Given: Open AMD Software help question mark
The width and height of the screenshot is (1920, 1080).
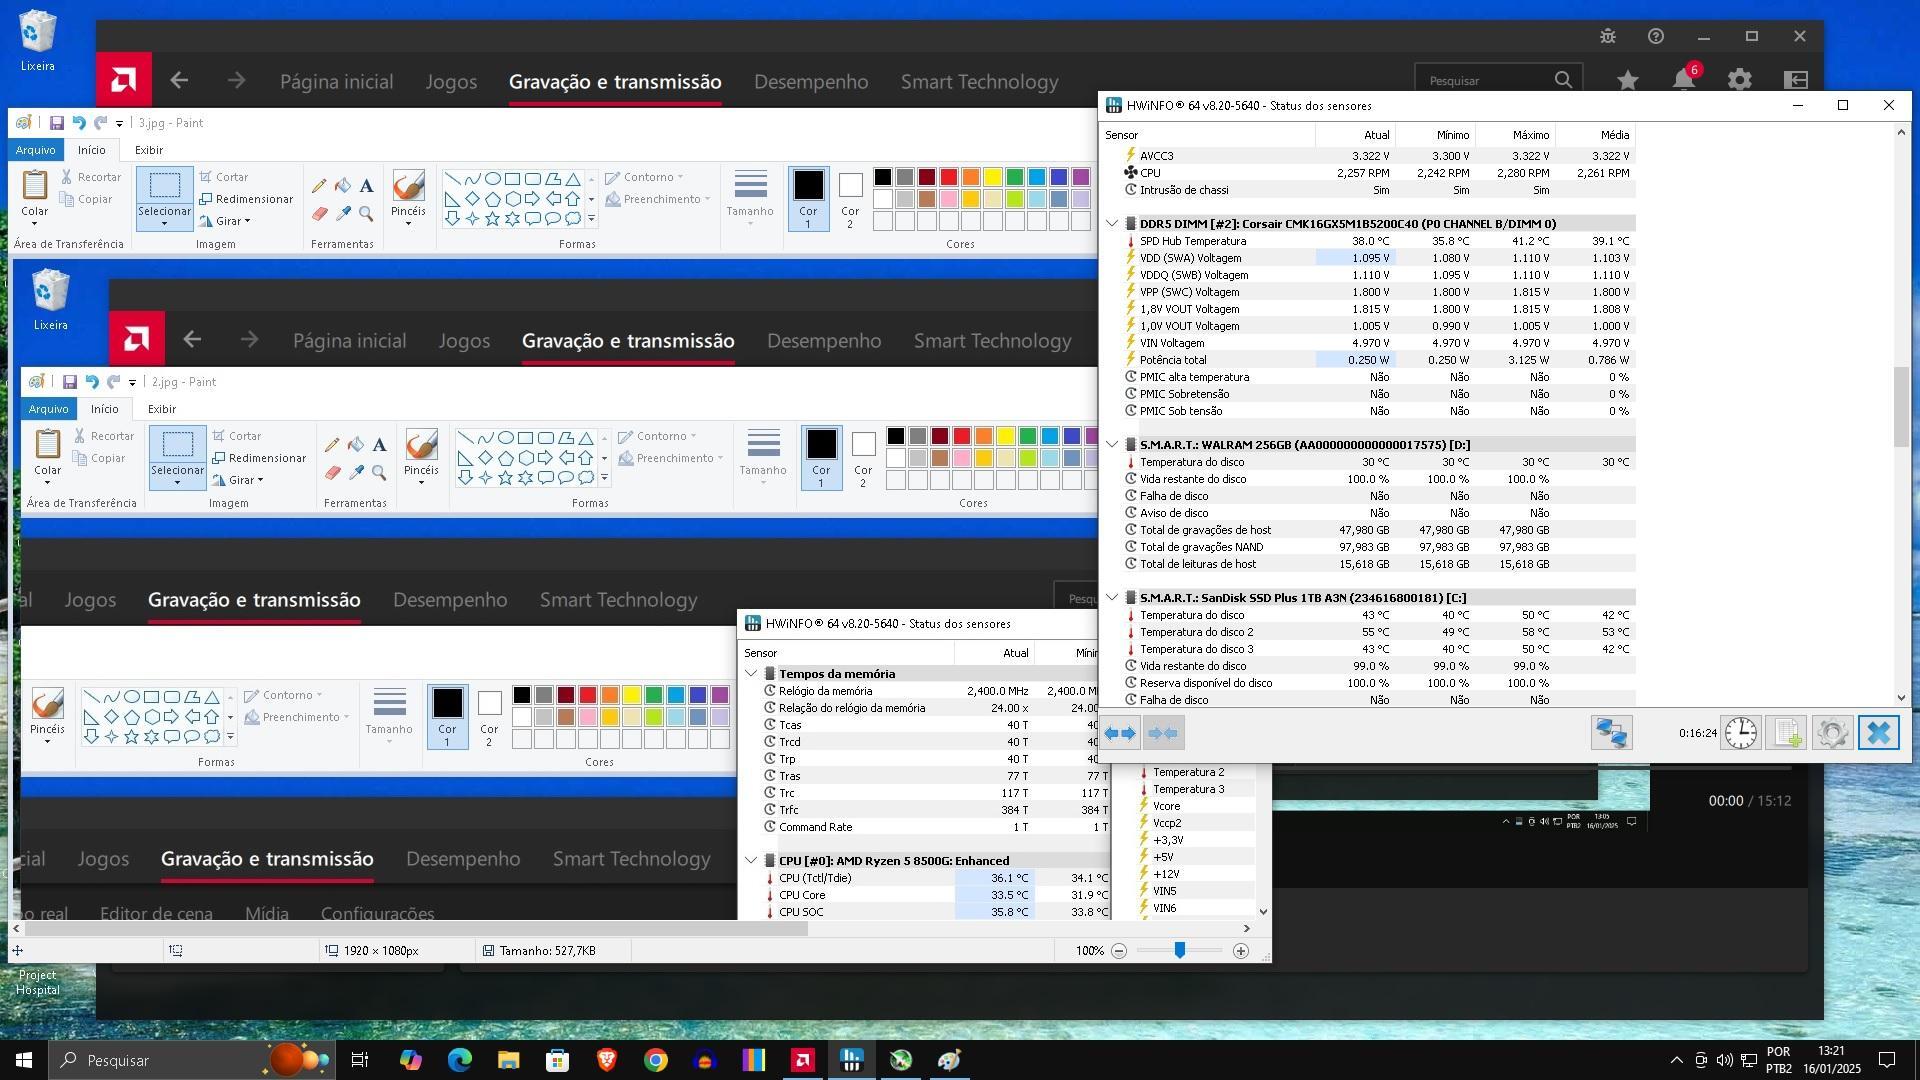Looking at the screenshot, I should (1656, 36).
